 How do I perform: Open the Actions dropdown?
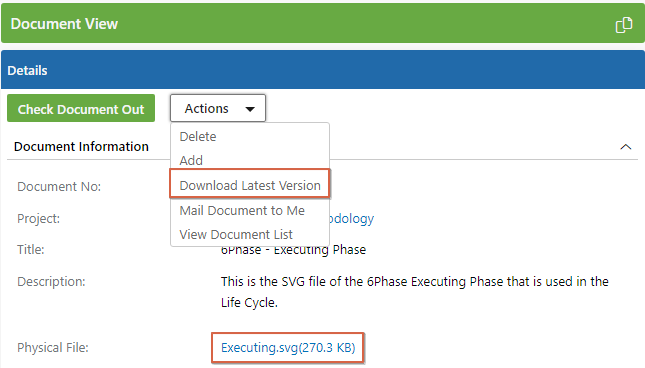pyautogui.click(x=218, y=108)
